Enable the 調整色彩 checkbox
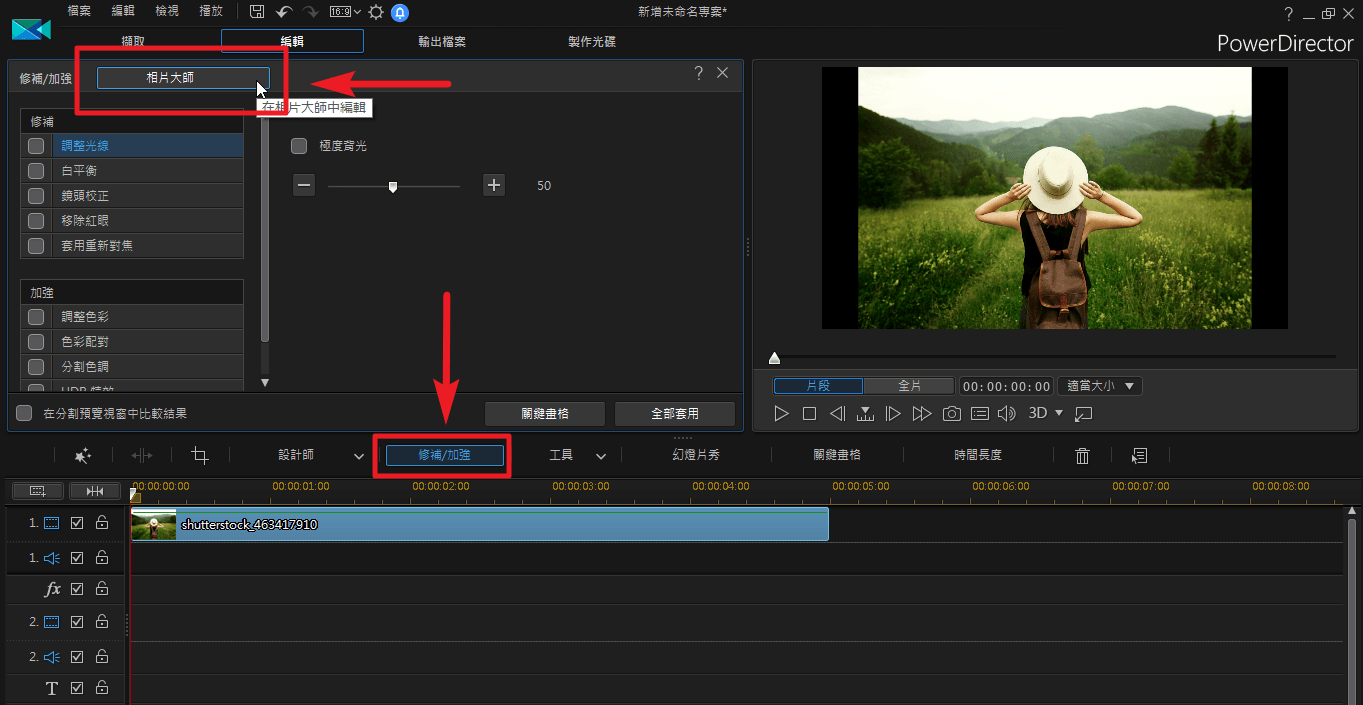 (36, 316)
